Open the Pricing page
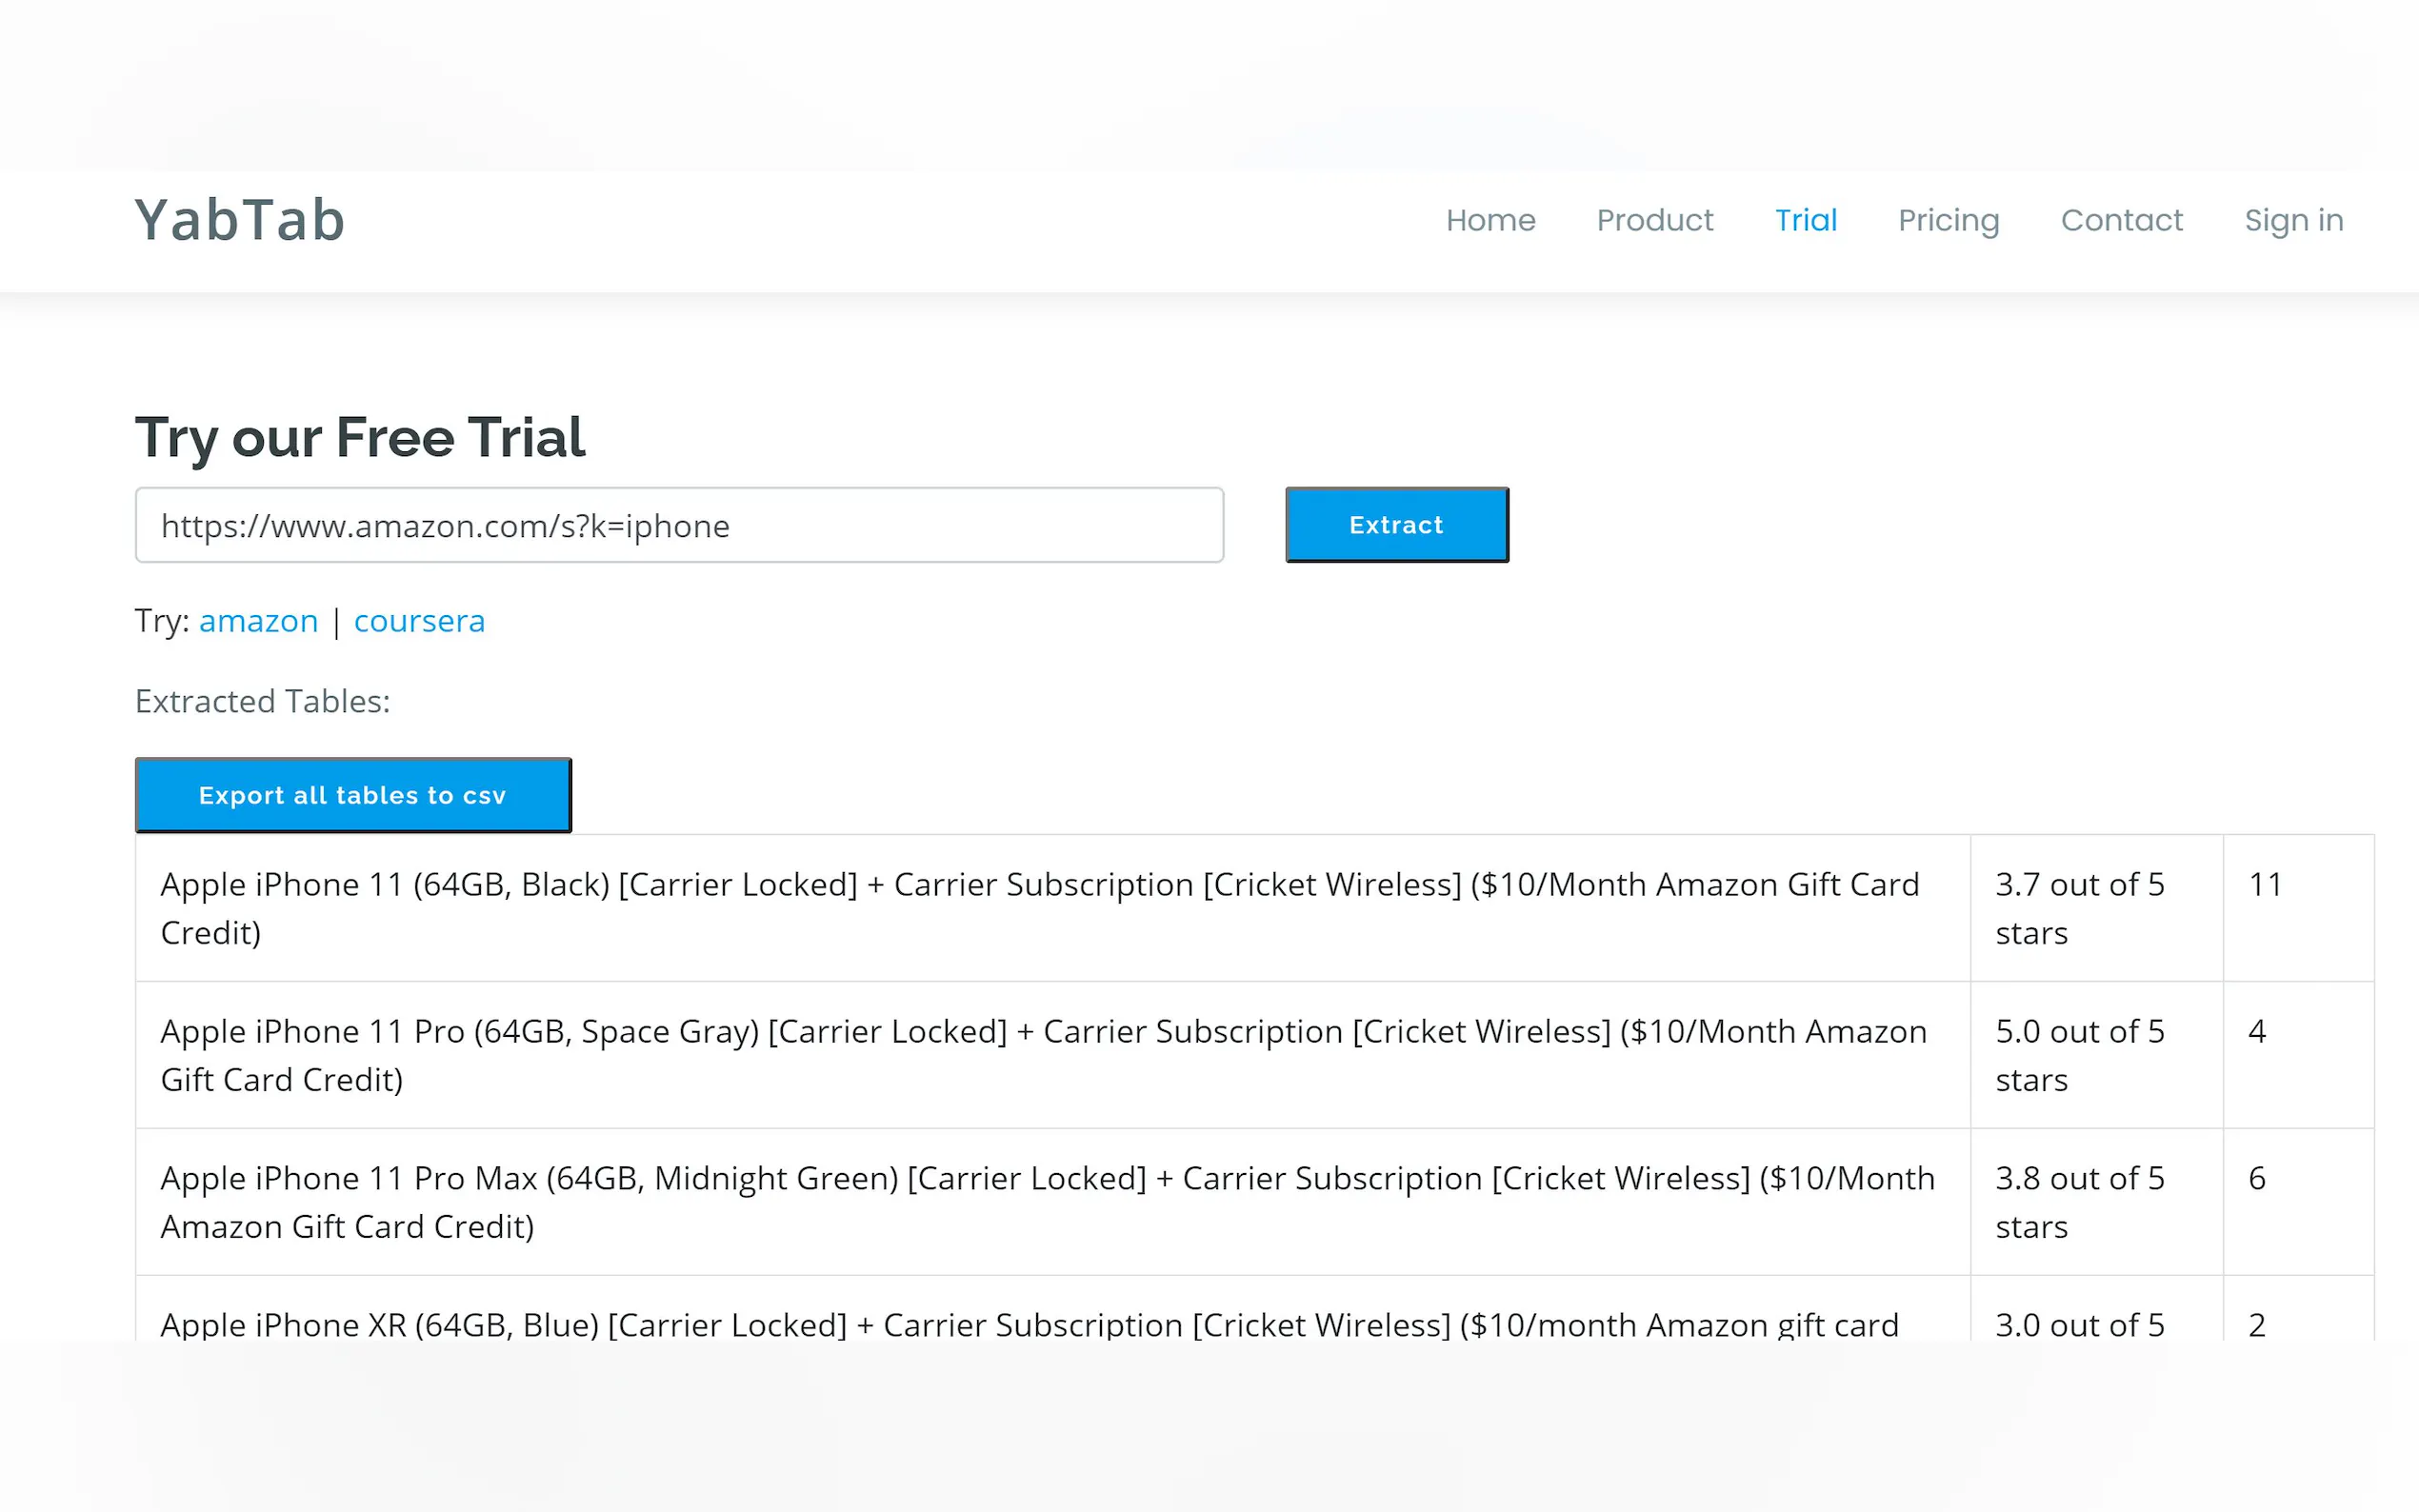2419x1512 pixels. (x=1948, y=220)
